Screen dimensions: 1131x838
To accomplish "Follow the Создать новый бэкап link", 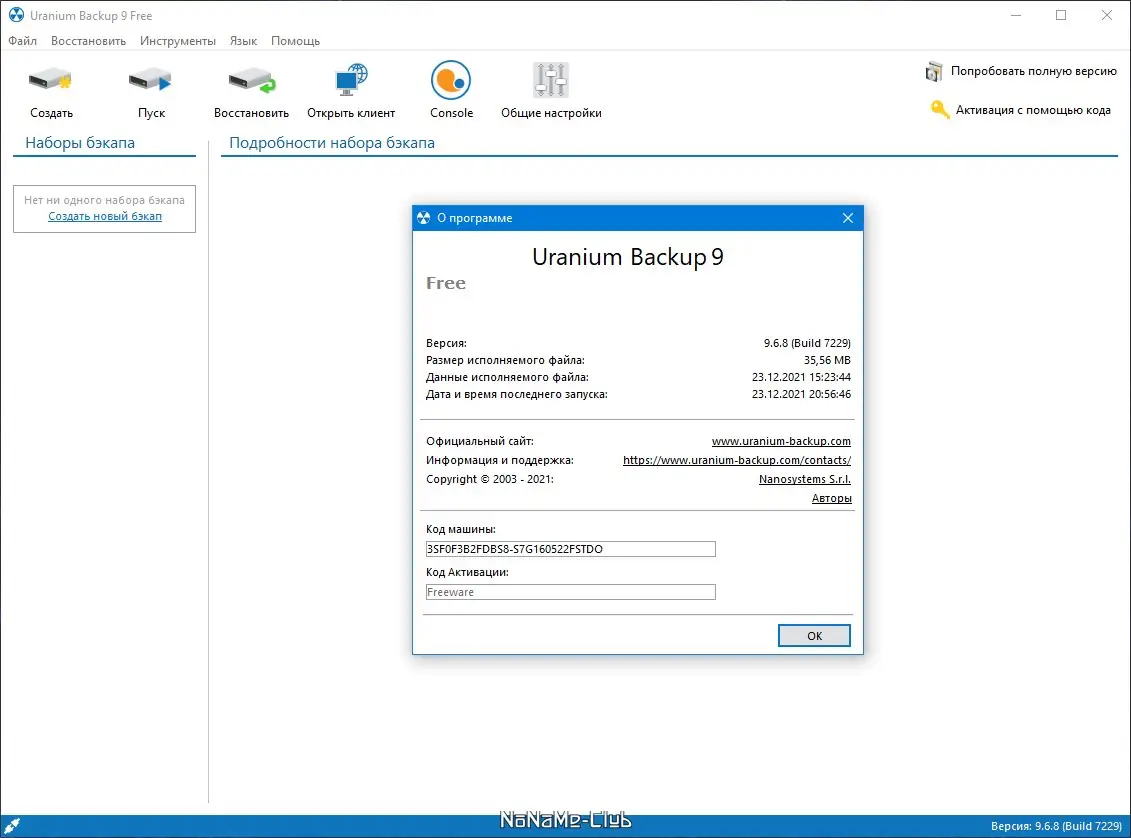I will 105,216.
